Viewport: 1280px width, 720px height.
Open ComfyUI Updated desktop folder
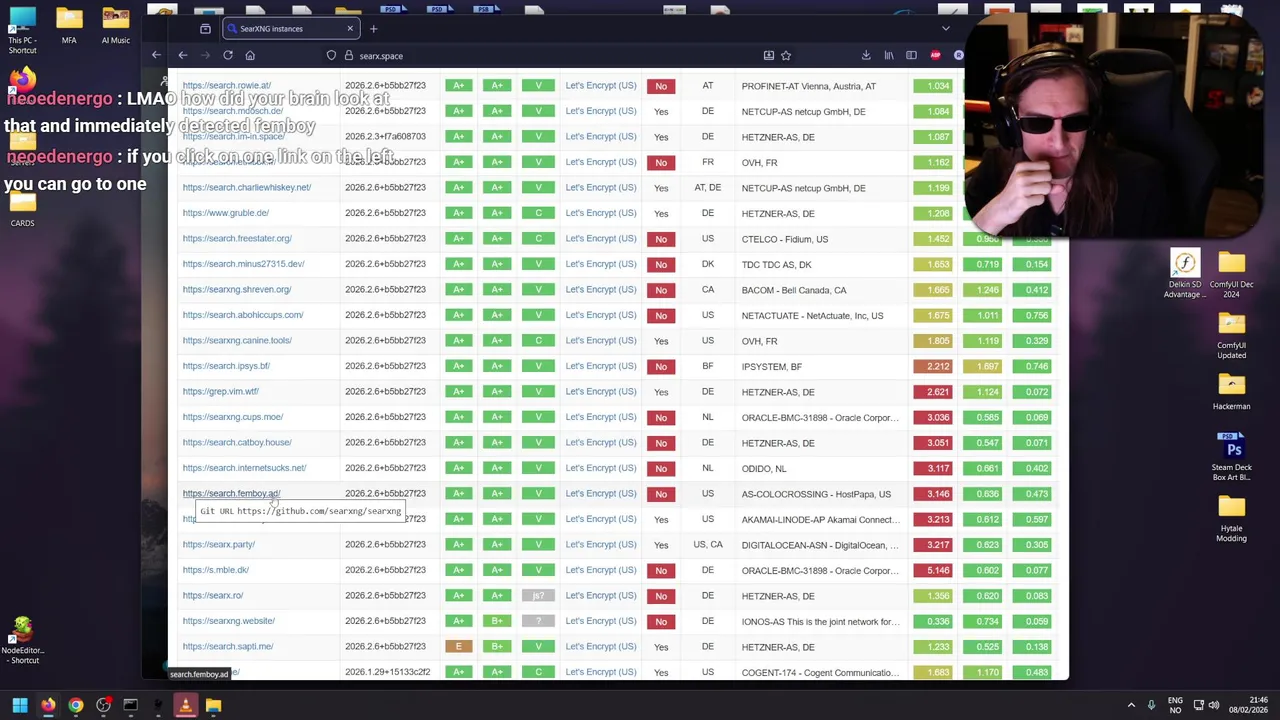[1231, 336]
